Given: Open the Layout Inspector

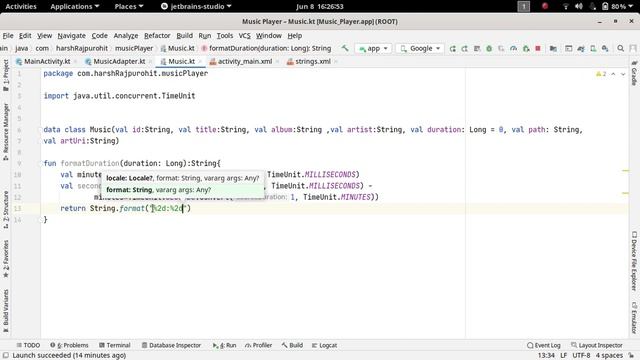Looking at the screenshot, I should [597, 345].
